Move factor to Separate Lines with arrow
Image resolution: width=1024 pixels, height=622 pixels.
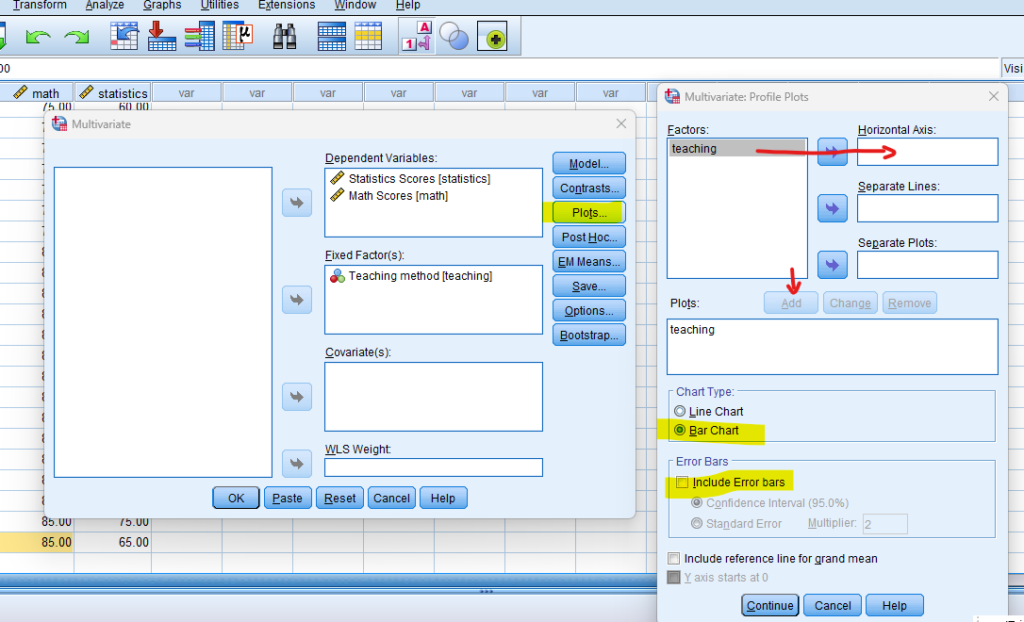[x=832, y=208]
